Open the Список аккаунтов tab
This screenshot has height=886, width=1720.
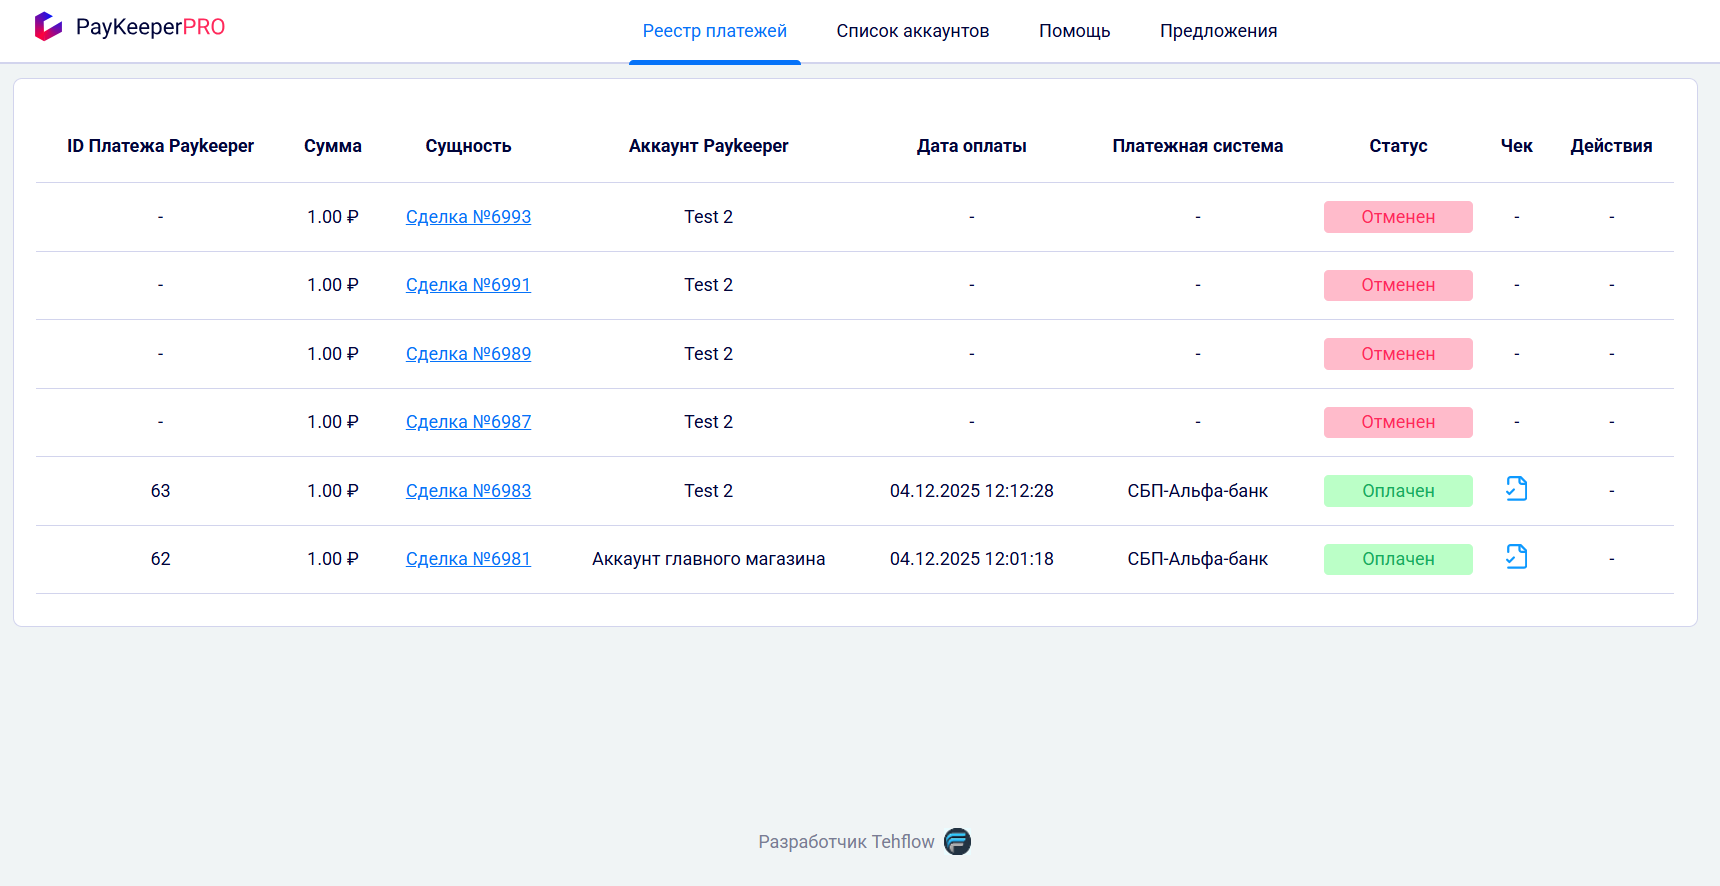[x=912, y=31]
